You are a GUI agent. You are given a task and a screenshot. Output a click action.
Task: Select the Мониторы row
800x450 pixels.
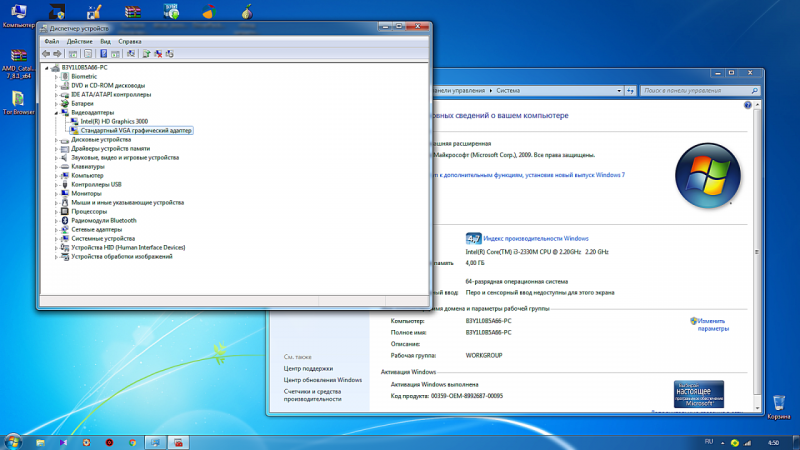point(81,193)
